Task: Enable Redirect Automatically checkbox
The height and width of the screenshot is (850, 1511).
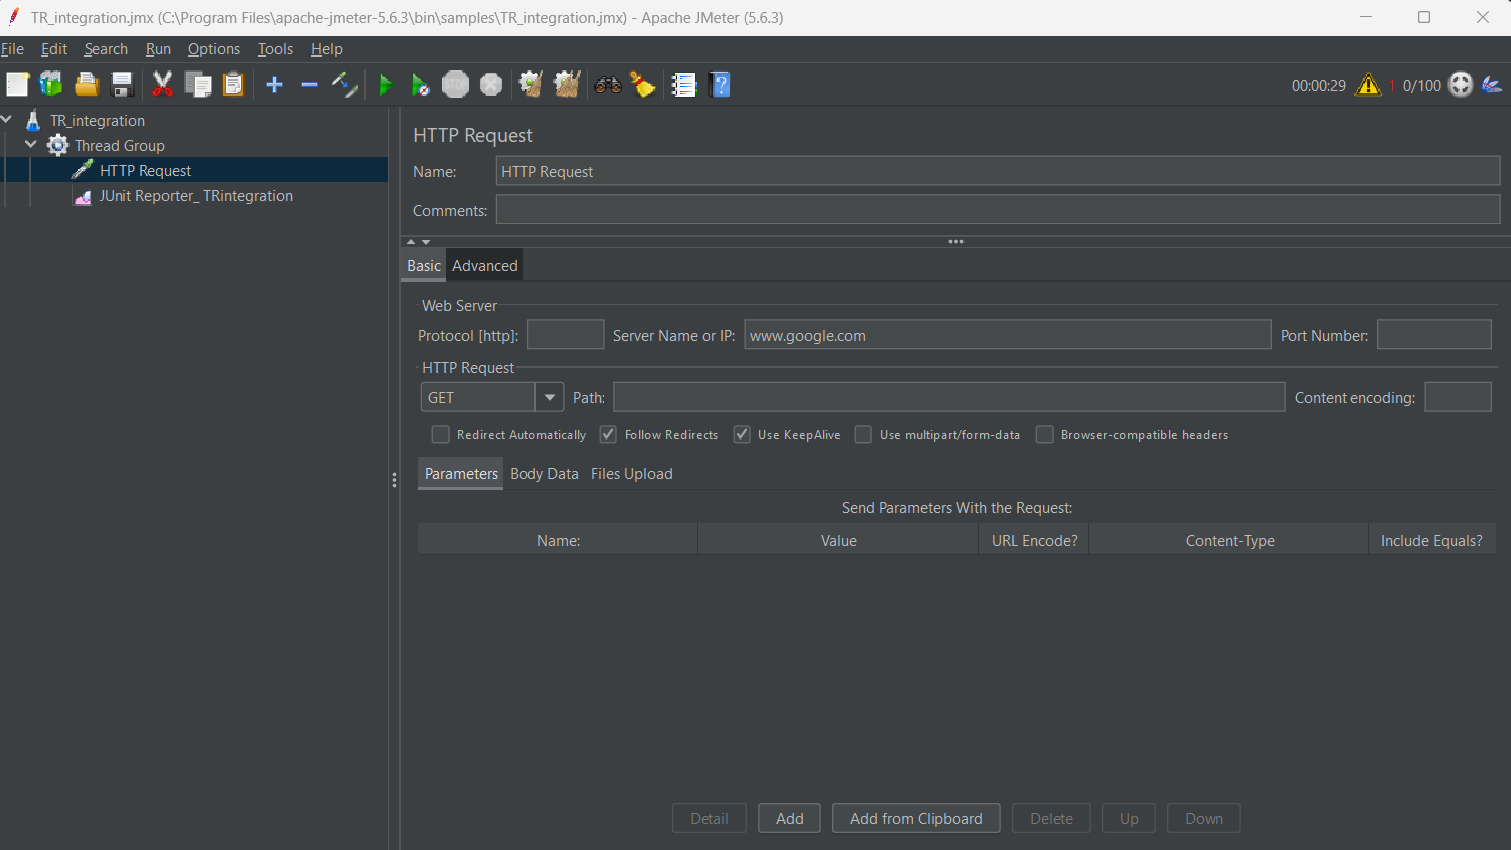Action: [440, 434]
